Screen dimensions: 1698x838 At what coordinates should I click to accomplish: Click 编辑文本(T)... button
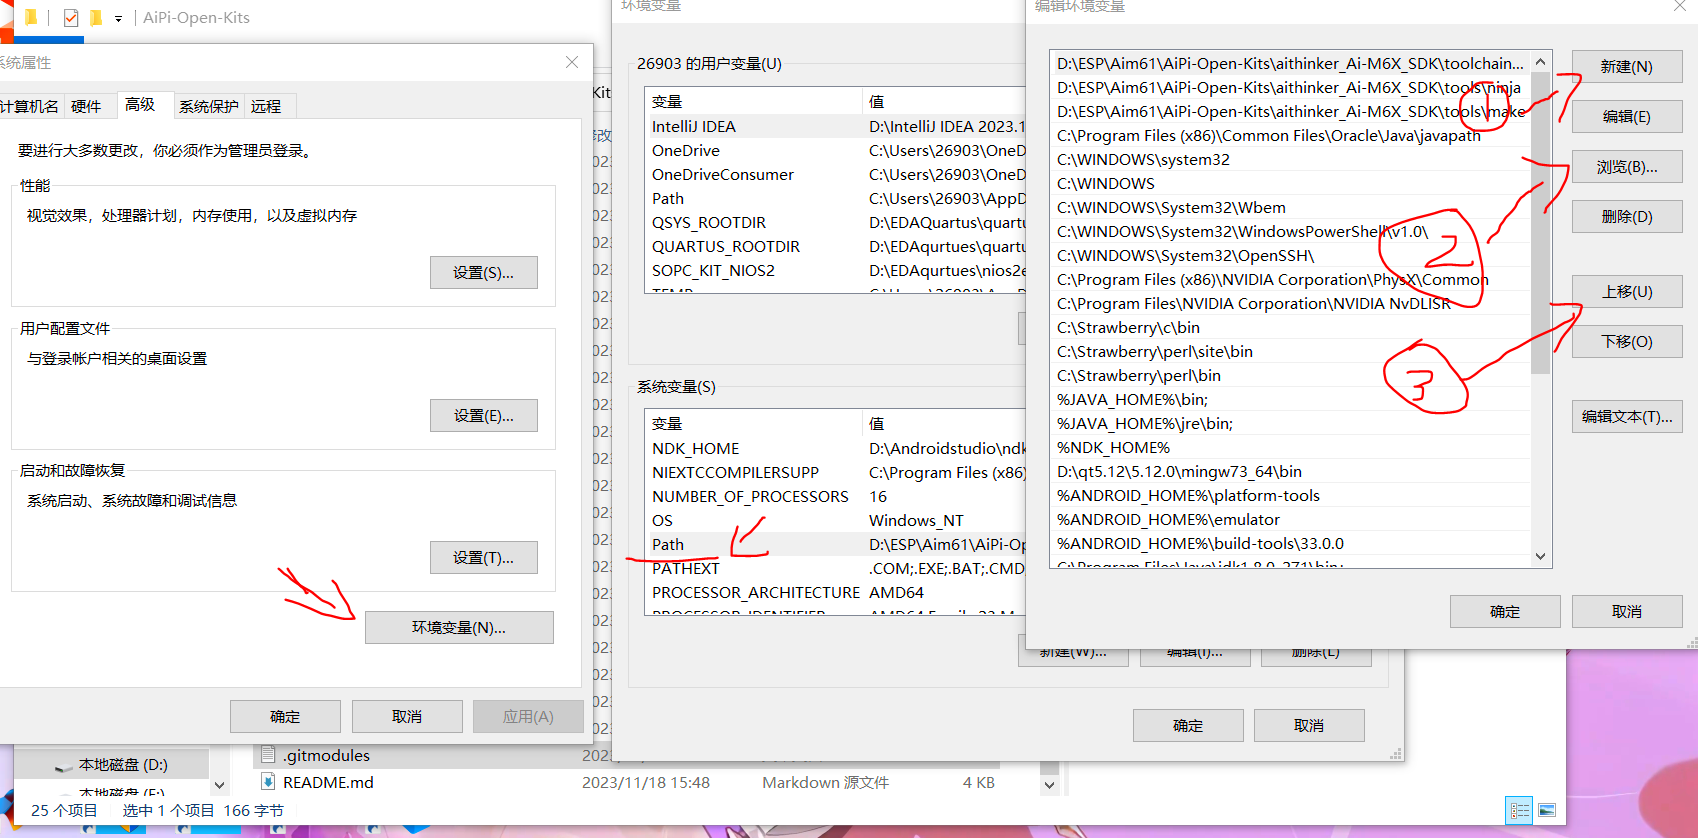[x=1627, y=417]
